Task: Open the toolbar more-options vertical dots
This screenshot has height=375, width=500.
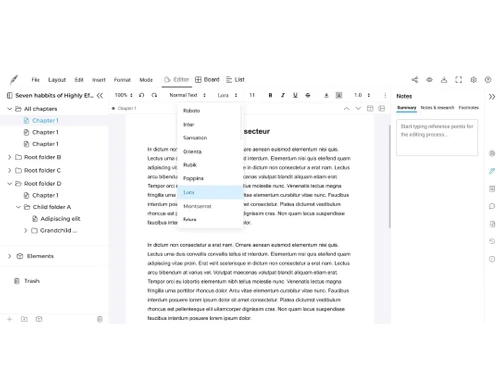Action: coord(385,95)
